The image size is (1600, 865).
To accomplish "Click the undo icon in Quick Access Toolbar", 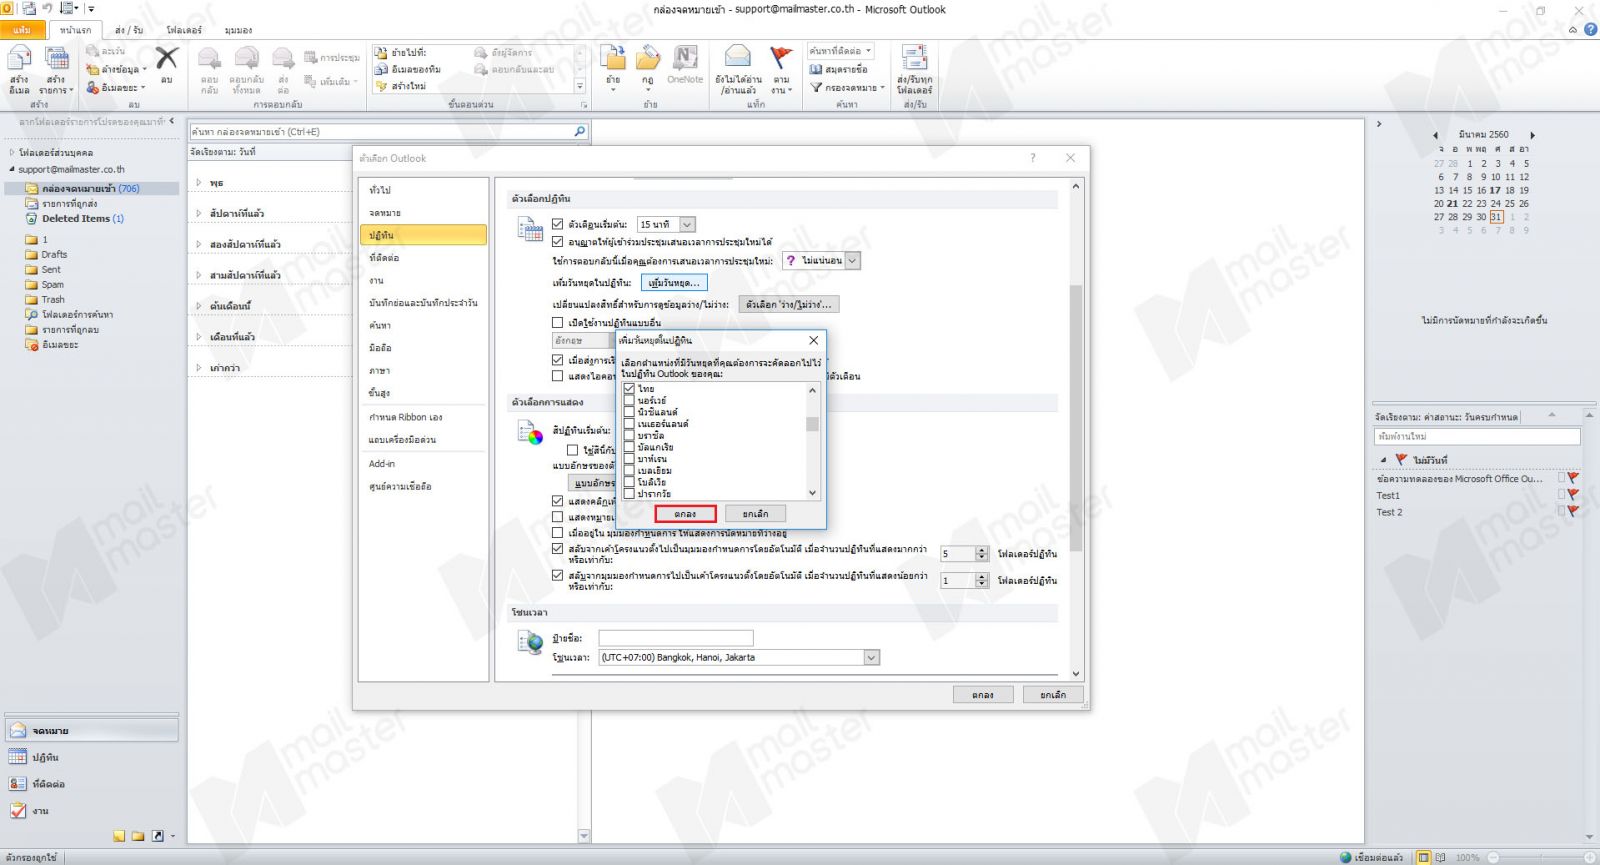I will coord(47,8).
